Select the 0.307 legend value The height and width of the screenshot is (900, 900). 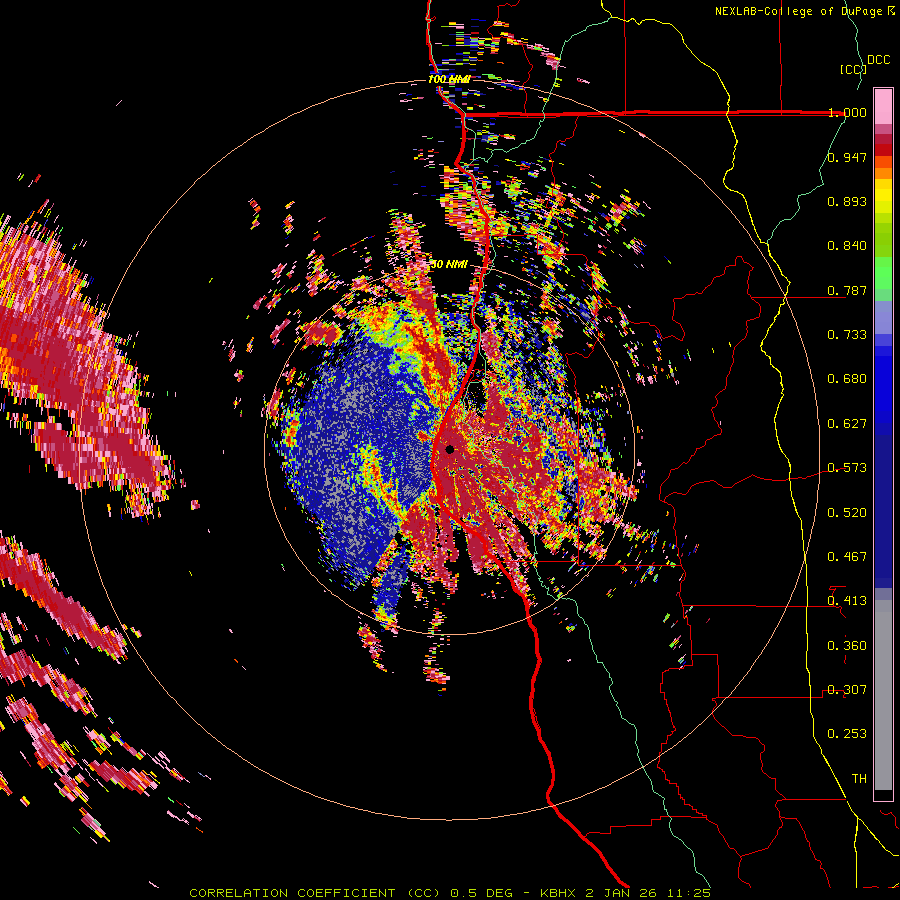tap(847, 690)
